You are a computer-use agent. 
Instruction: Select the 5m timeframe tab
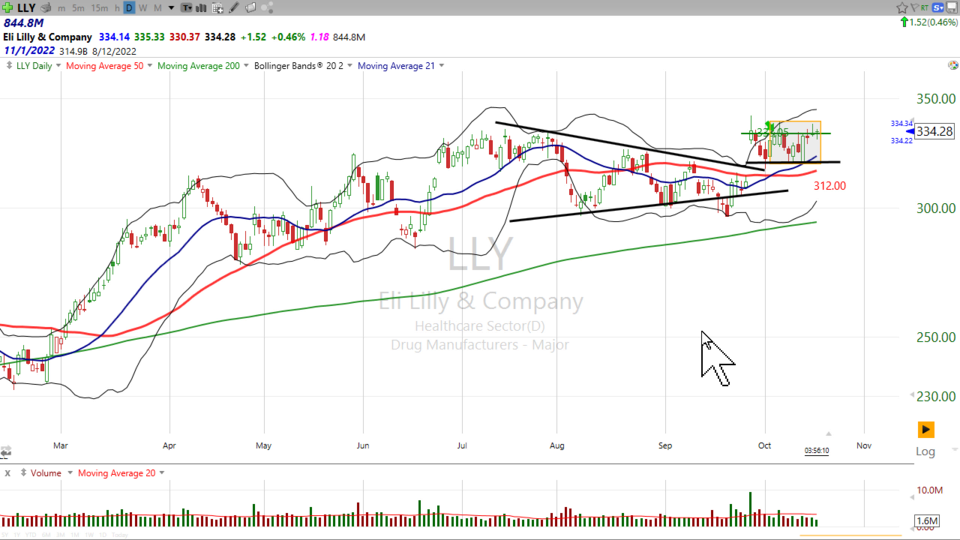(x=78, y=8)
